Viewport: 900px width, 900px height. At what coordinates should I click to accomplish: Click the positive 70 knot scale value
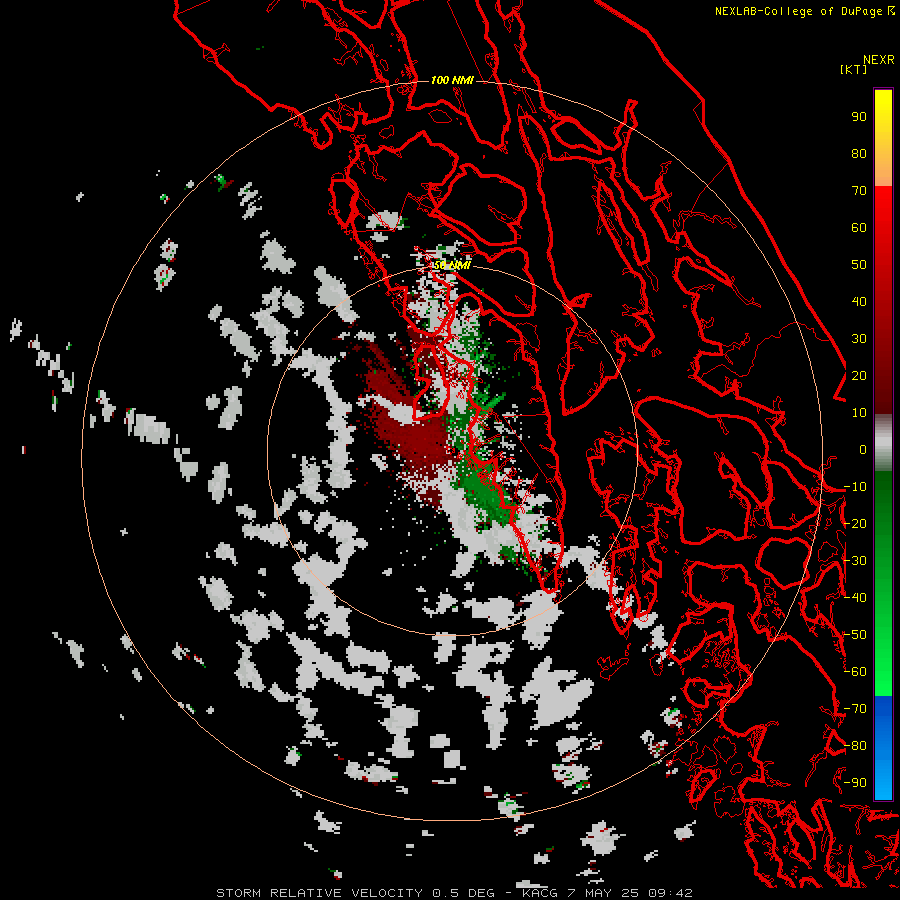[x=859, y=191]
